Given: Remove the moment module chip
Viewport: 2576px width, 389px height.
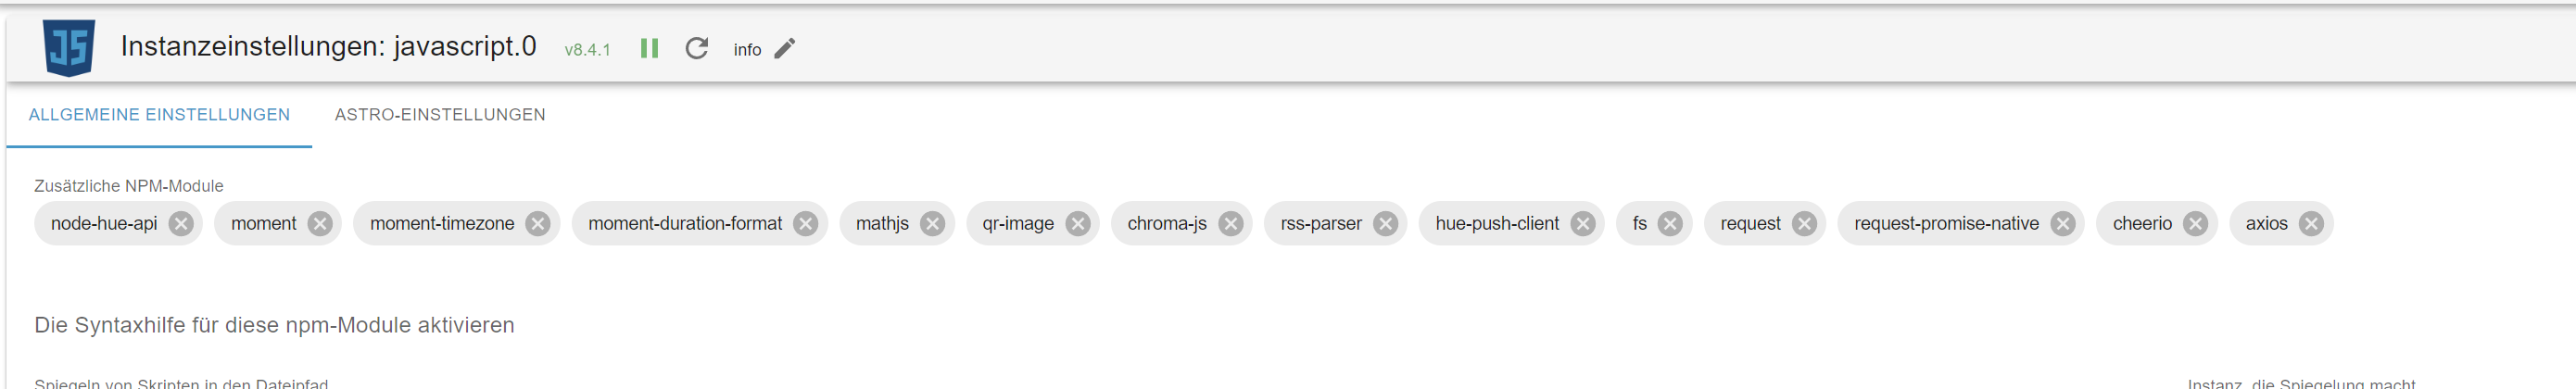Looking at the screenshot, I should 320,223.
